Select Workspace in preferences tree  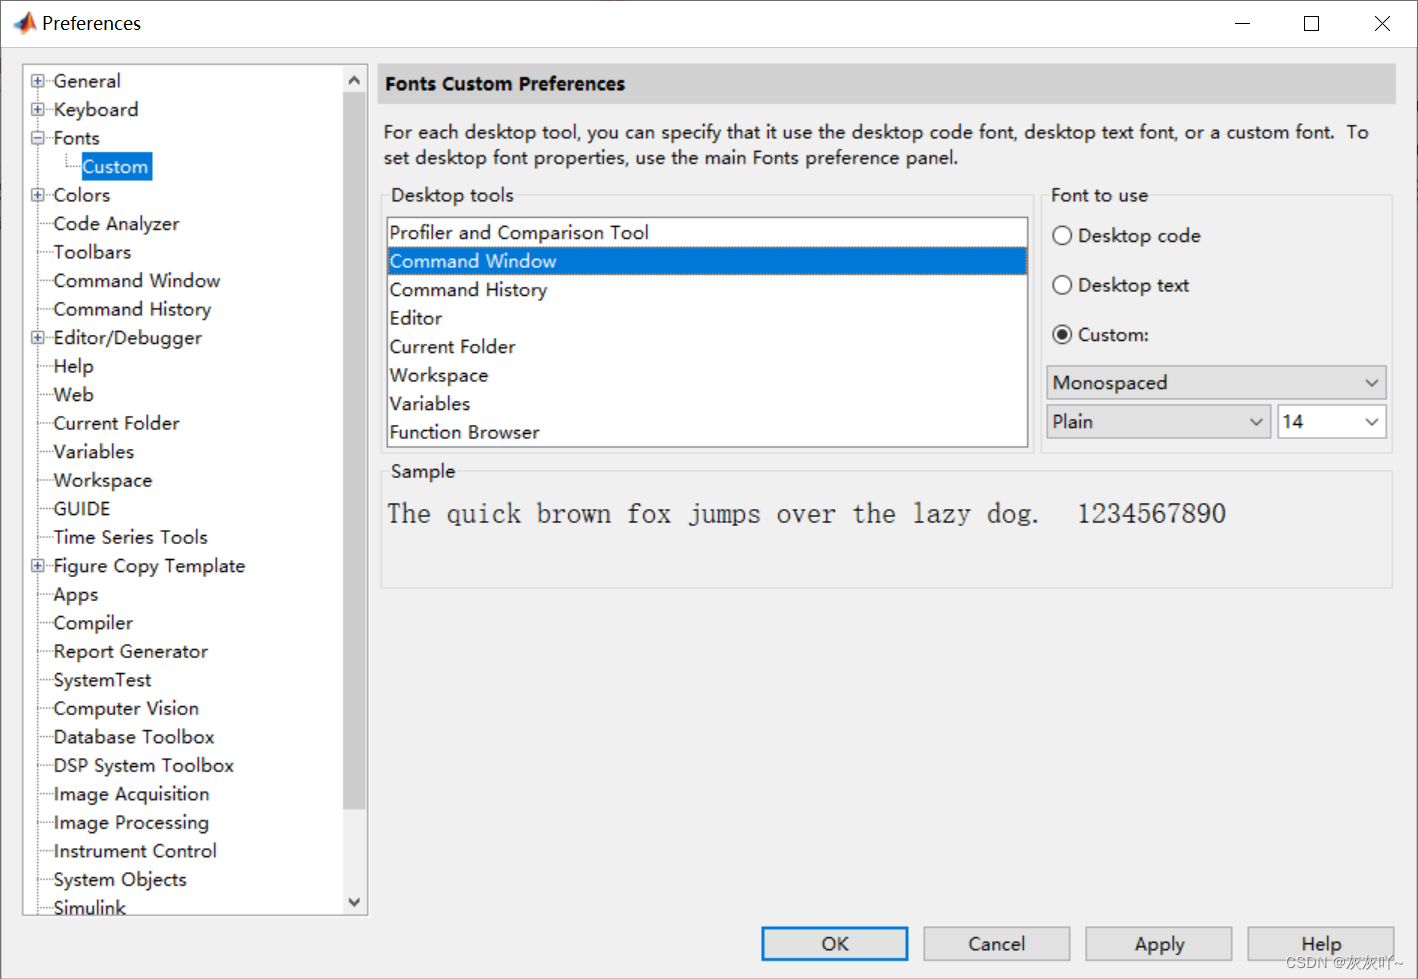click(103, 480)
